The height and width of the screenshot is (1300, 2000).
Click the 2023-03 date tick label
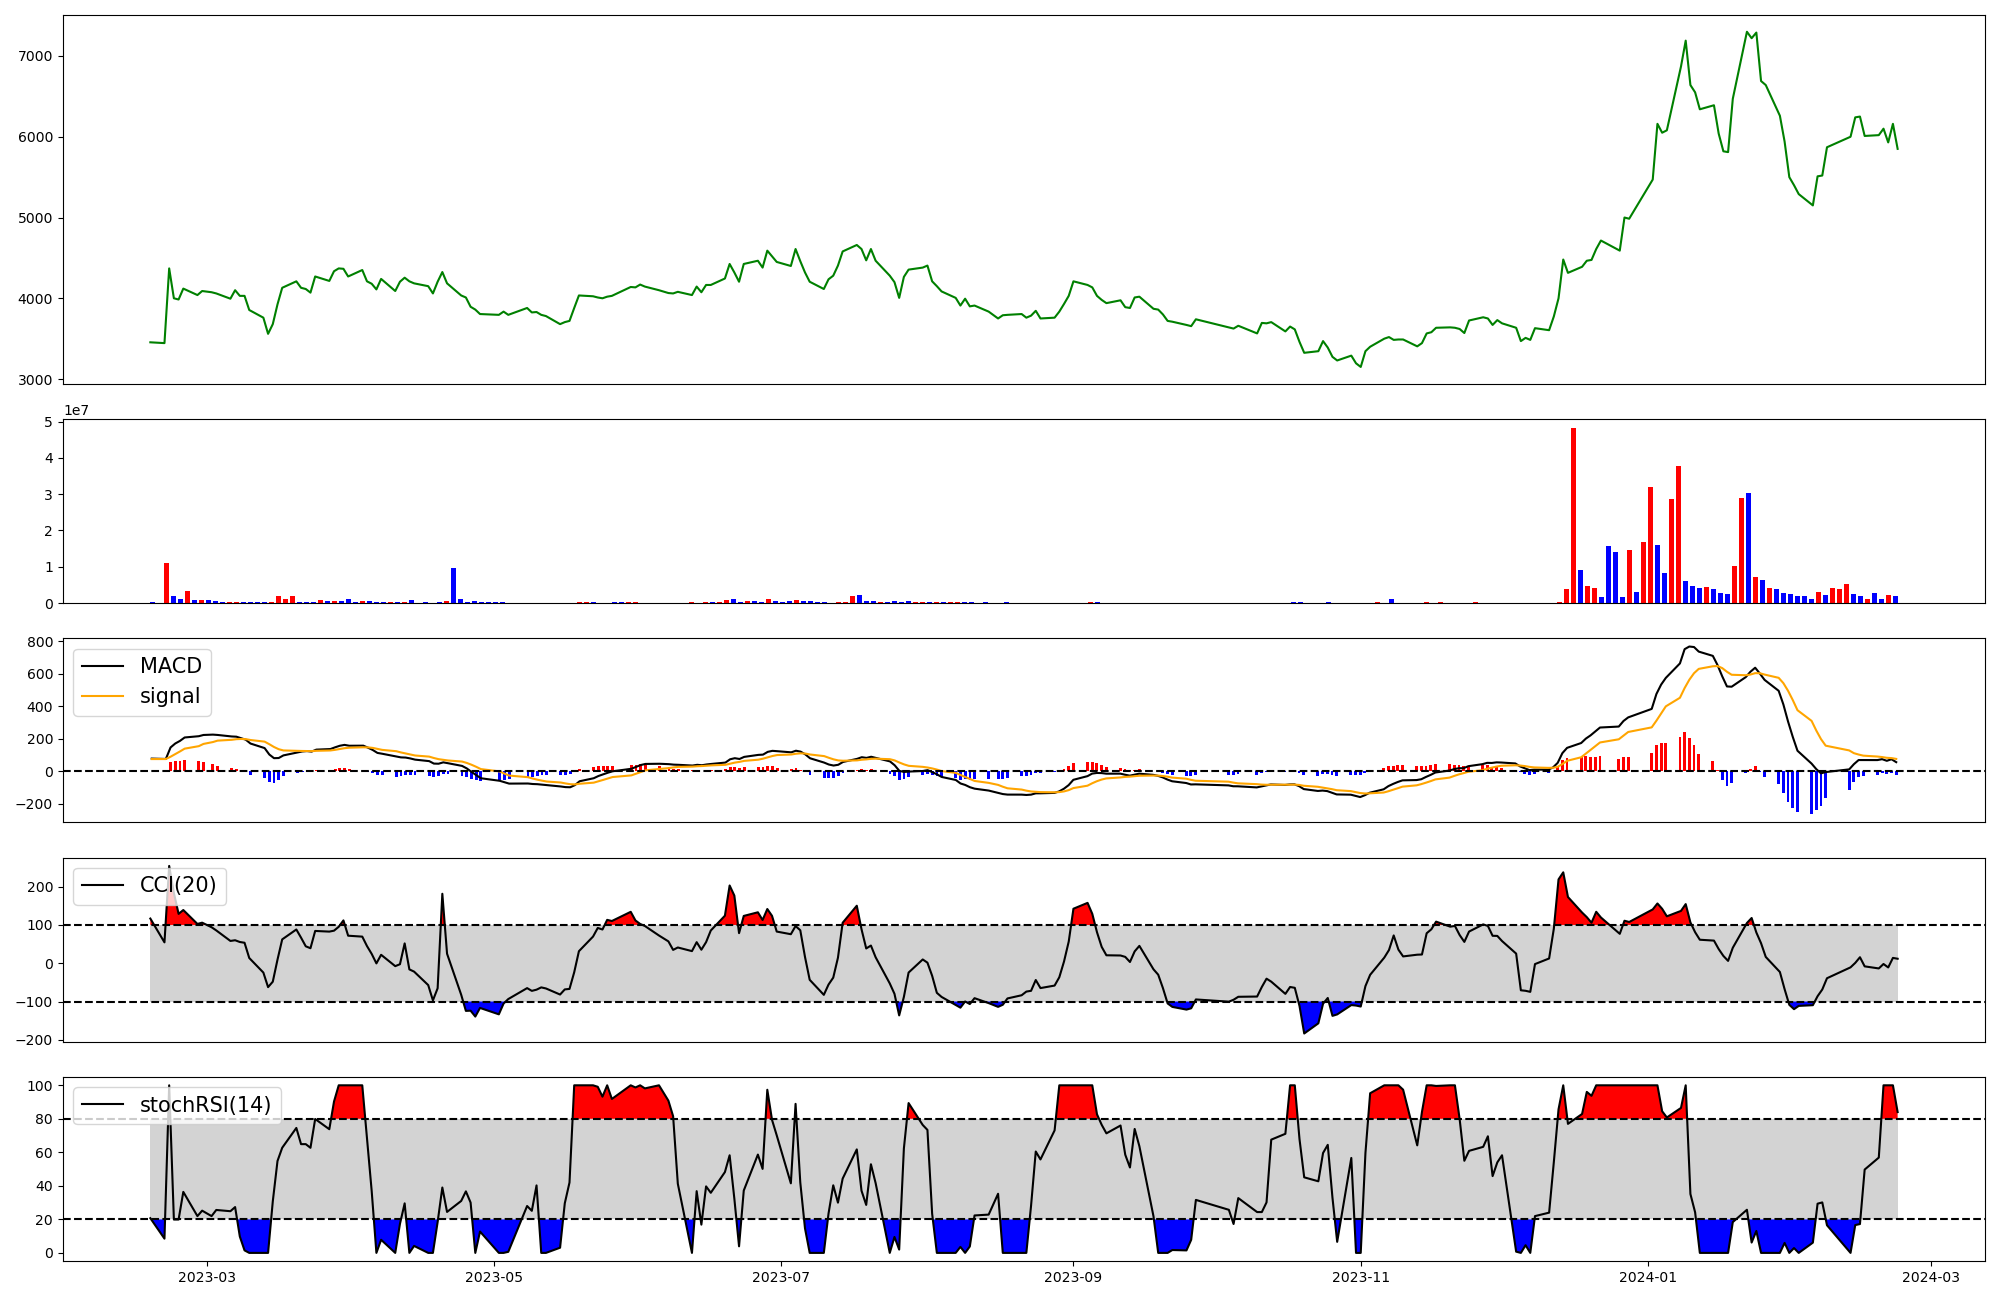(207, 1277)
